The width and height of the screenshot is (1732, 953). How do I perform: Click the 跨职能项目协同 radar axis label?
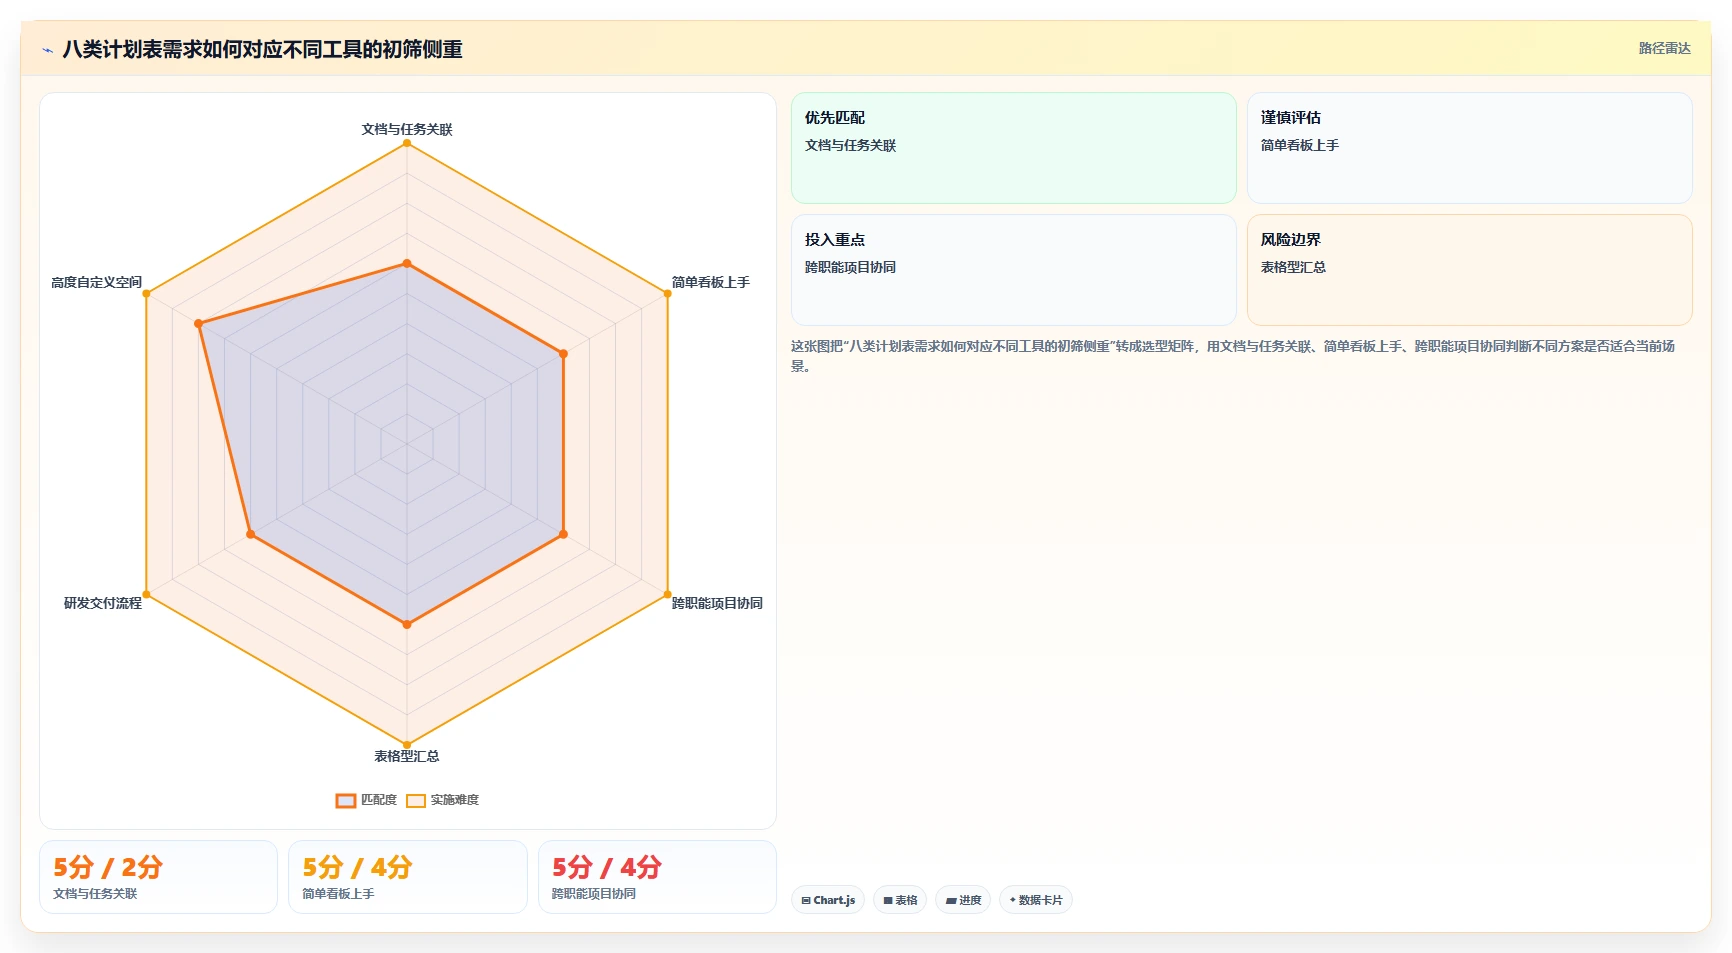(x=717, y=603)
